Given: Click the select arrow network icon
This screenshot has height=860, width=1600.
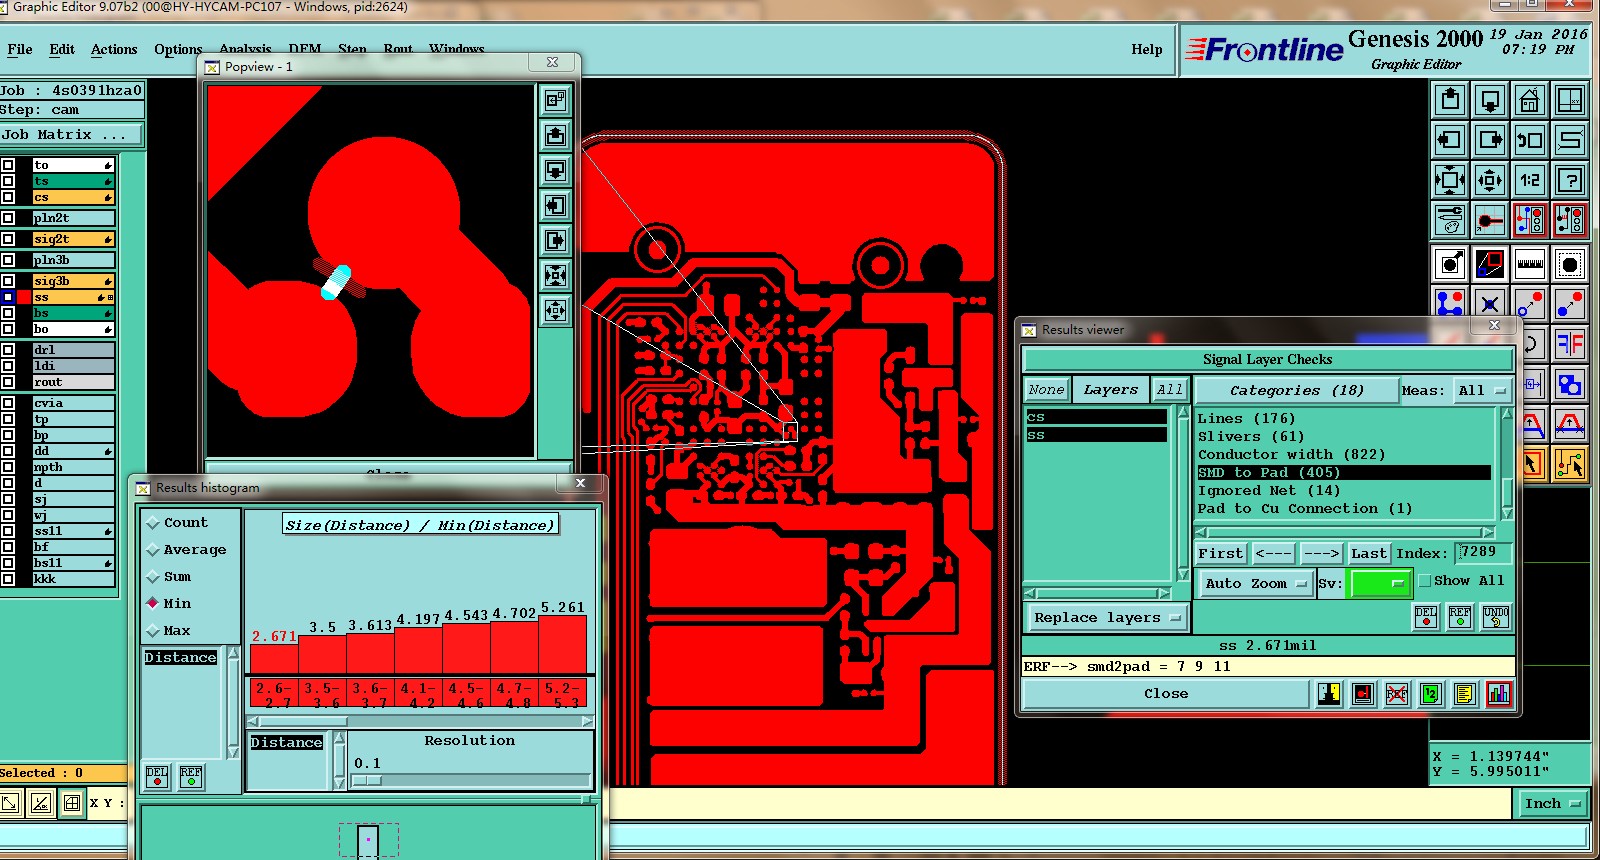Looking at the screenshot, I should click(x=1570, y=464).
